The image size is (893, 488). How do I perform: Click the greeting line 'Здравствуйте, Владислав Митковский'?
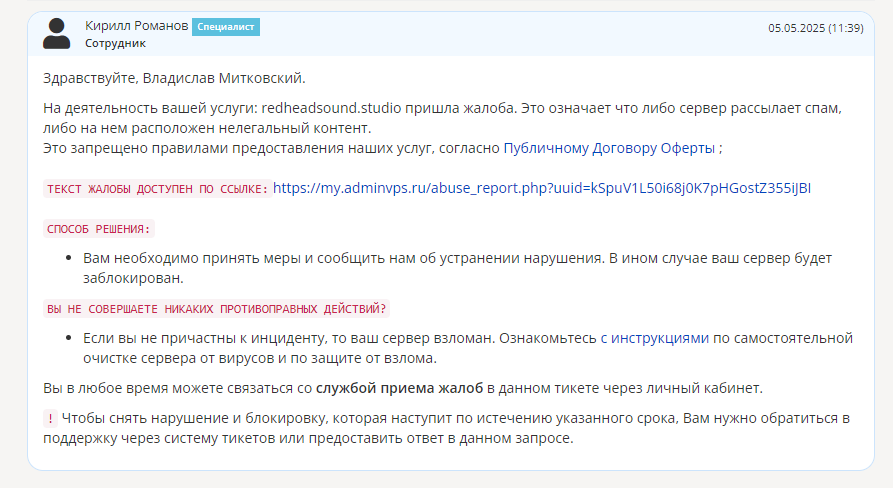point(174,78)
